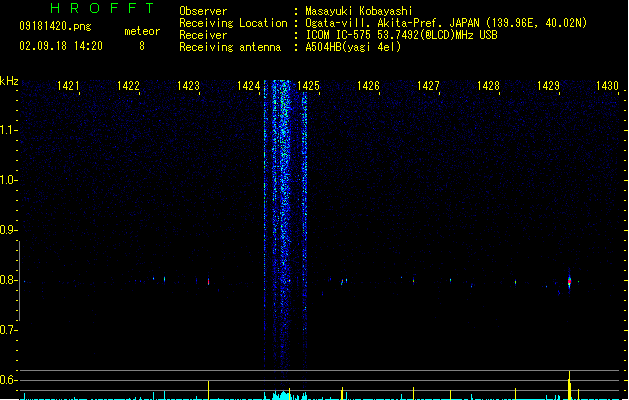Viewport: 629px width, 400px height.
Task: Click the tallest yellow intensity spike after 1429
Action: pos(569,385)
